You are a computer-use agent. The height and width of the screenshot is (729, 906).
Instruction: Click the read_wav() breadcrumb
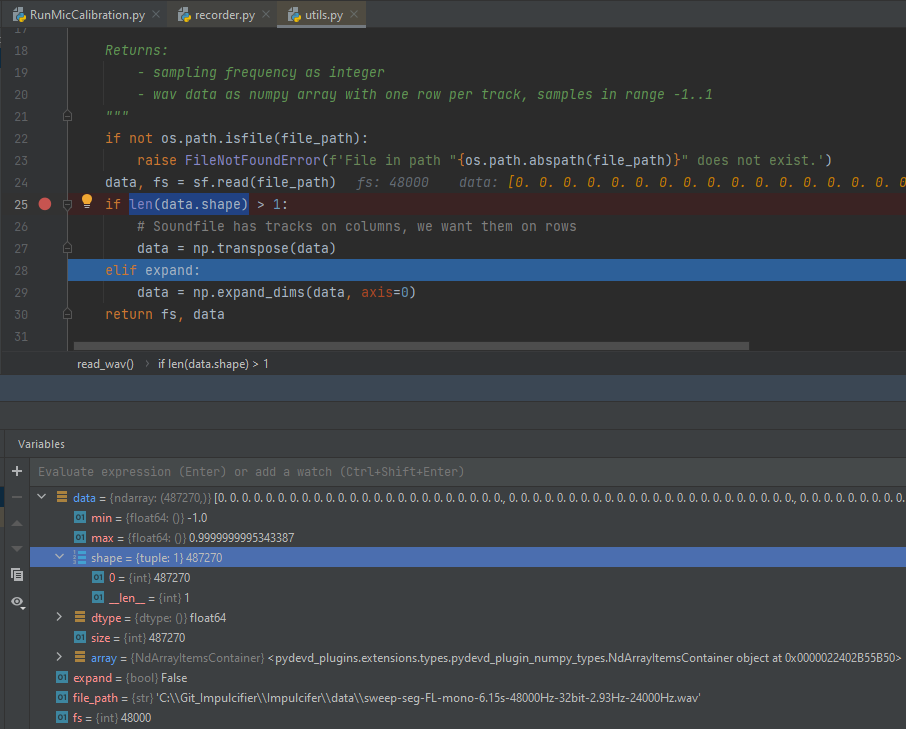tap(104, 363)
